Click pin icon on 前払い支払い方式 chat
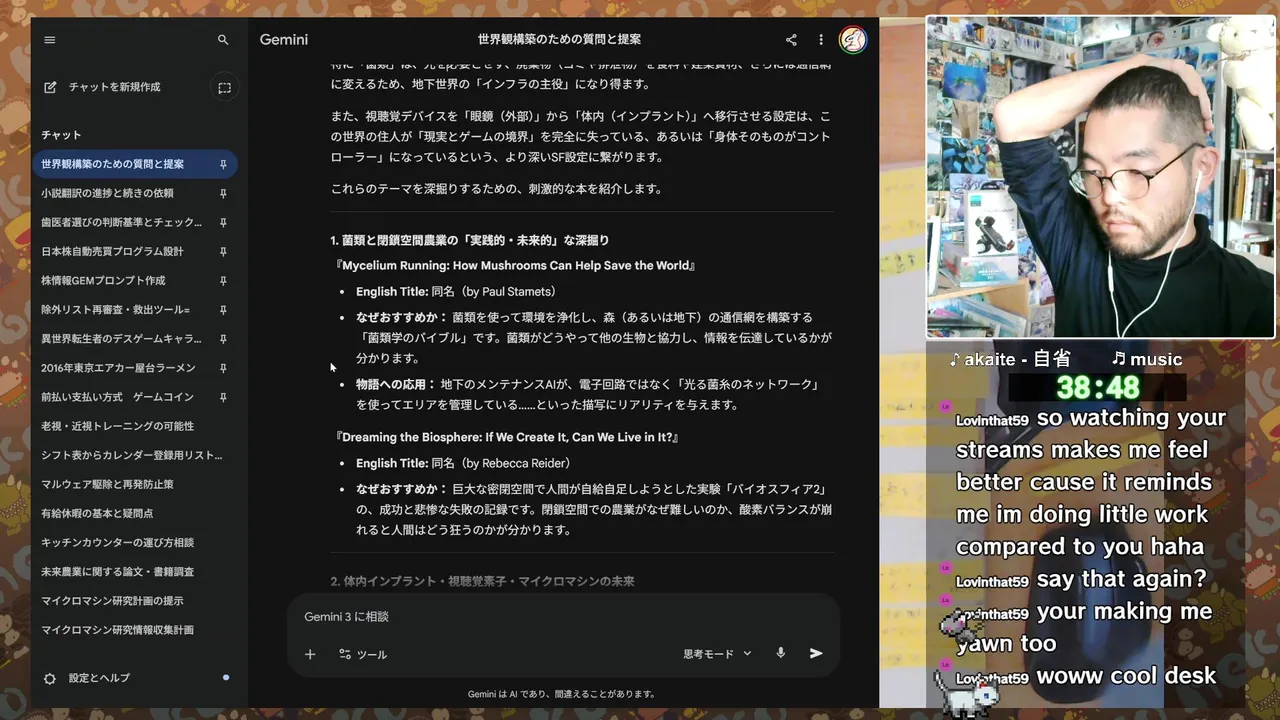 (223, 397)
